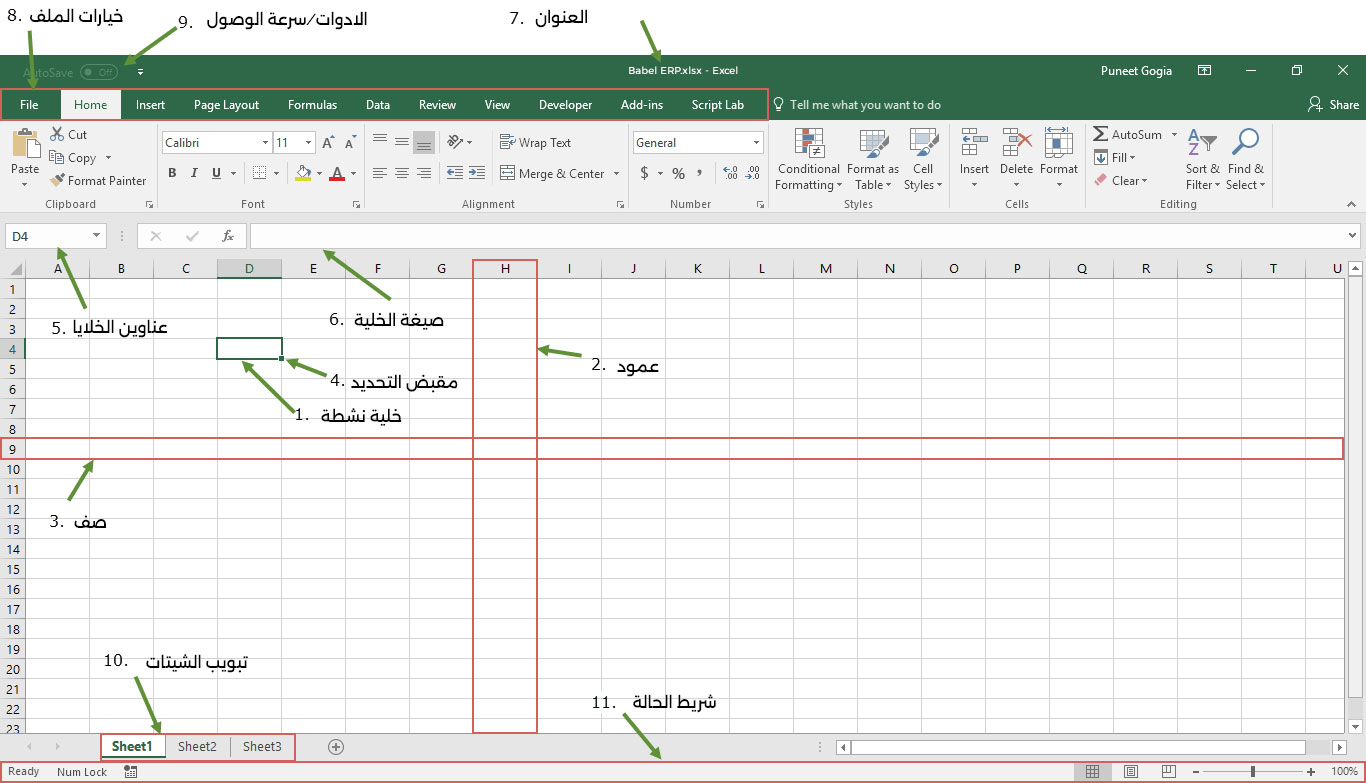
Task: Open Conditional Formatting options
Action: tap(808, 160)
